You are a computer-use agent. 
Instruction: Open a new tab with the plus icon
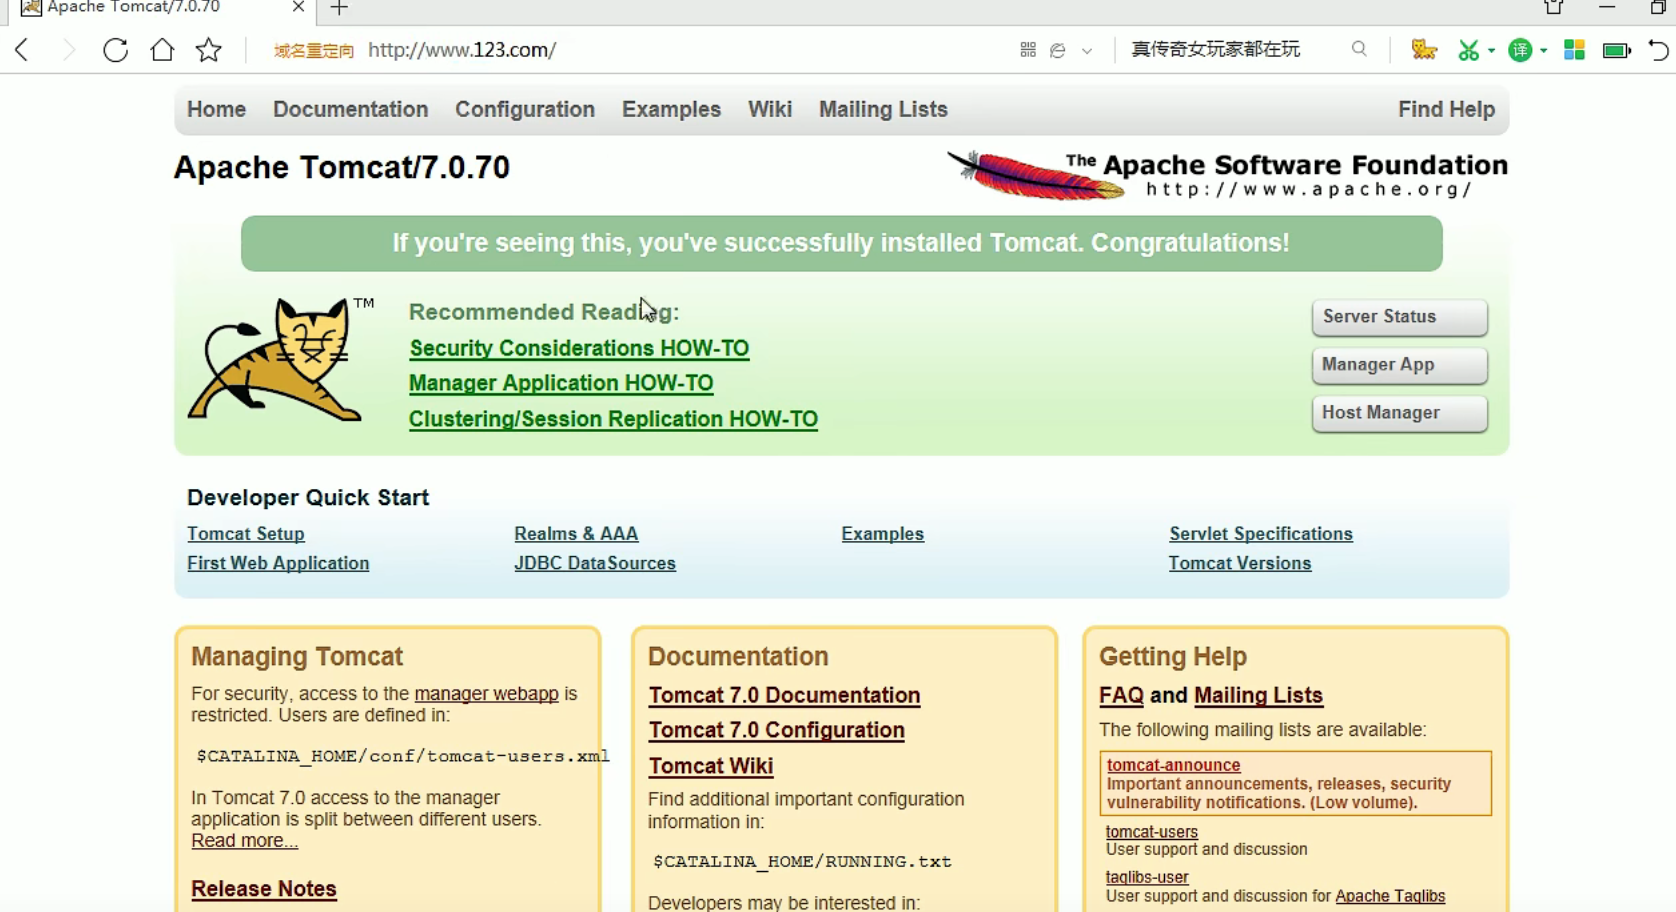coord(339,8)
